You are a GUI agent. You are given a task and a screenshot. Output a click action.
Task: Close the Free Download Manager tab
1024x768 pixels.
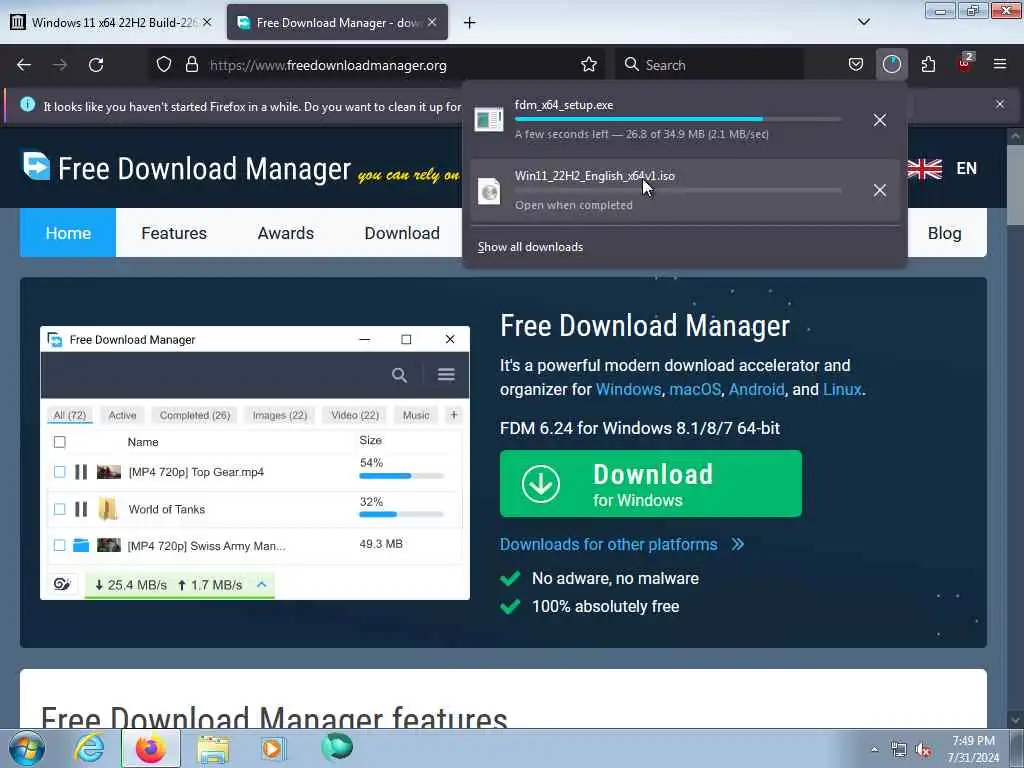pyautogui.click(x=432, y=22)
